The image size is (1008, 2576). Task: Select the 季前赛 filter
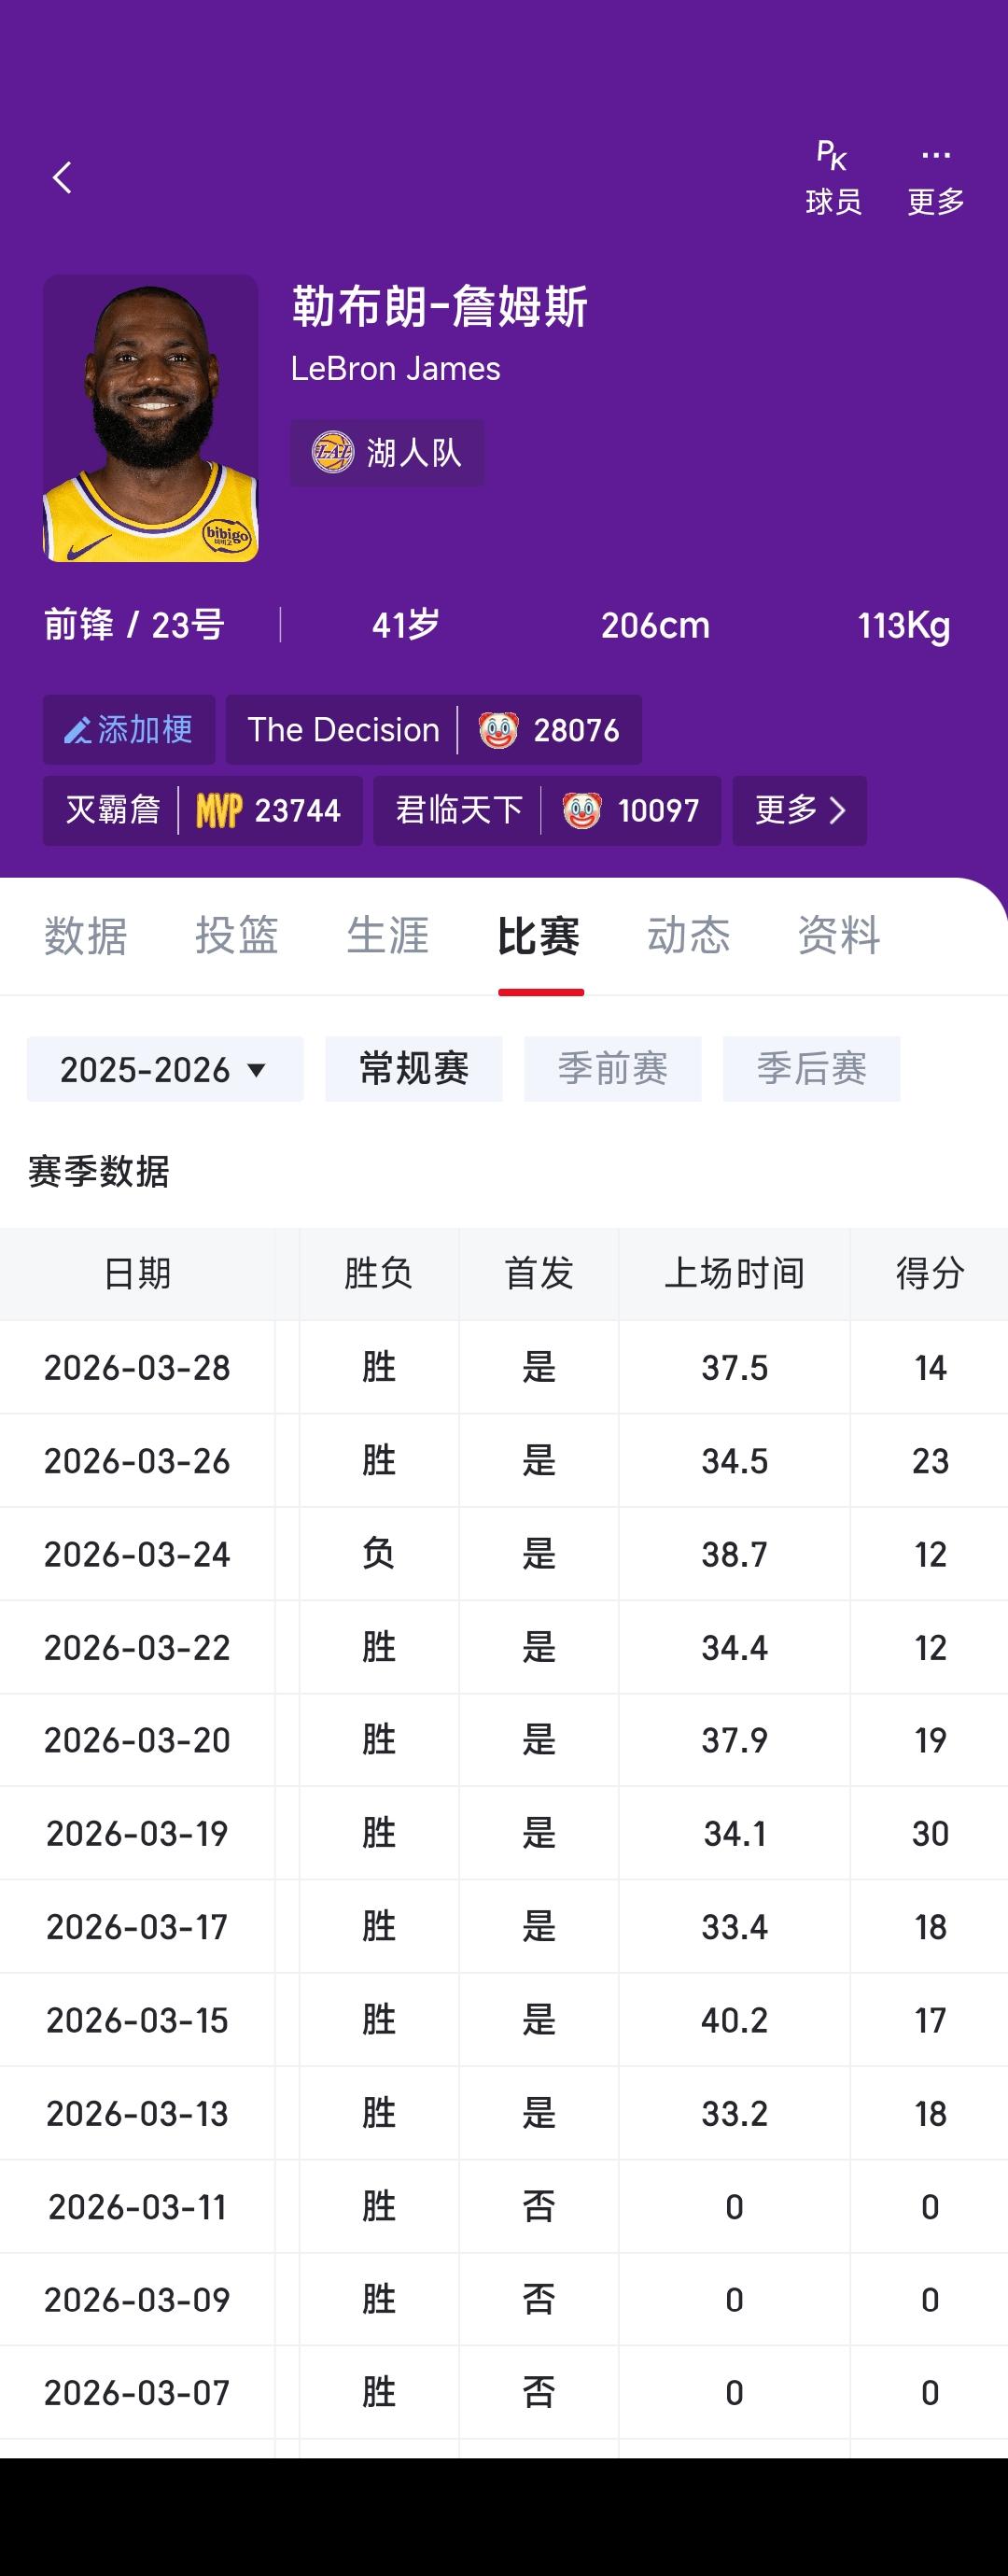point(613,1069)
